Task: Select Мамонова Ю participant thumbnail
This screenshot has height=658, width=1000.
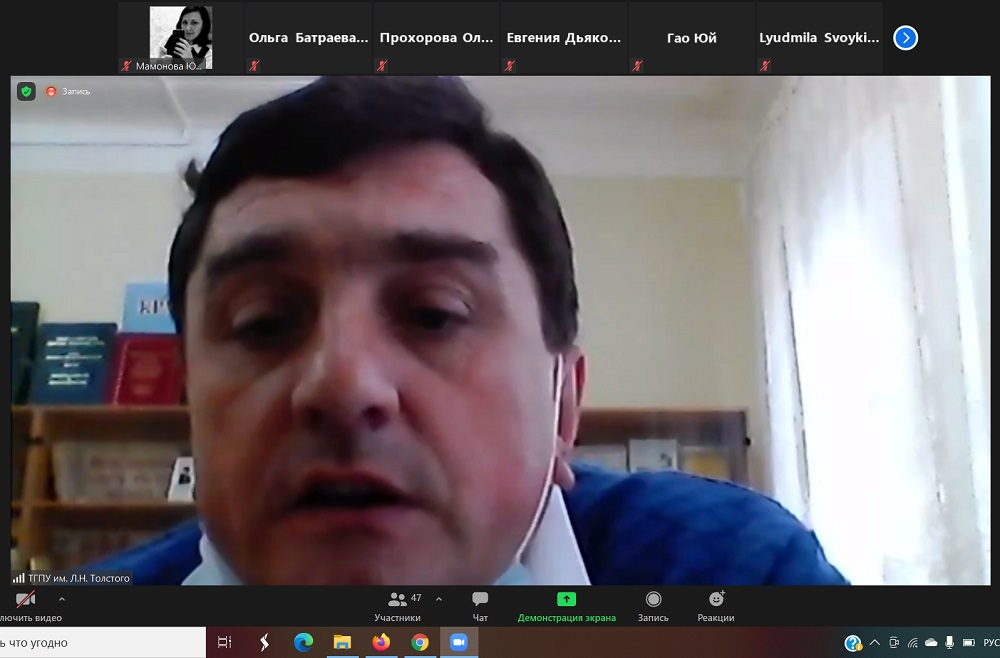Action: point(181,38)
